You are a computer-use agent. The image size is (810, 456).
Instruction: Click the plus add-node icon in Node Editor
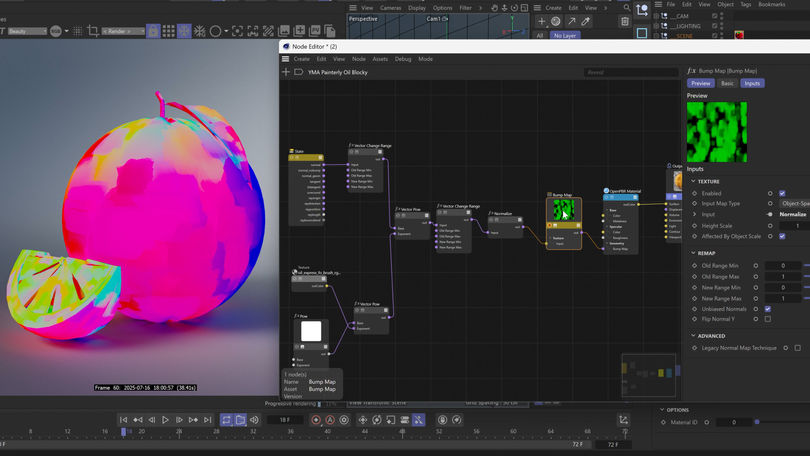point(286,72)
